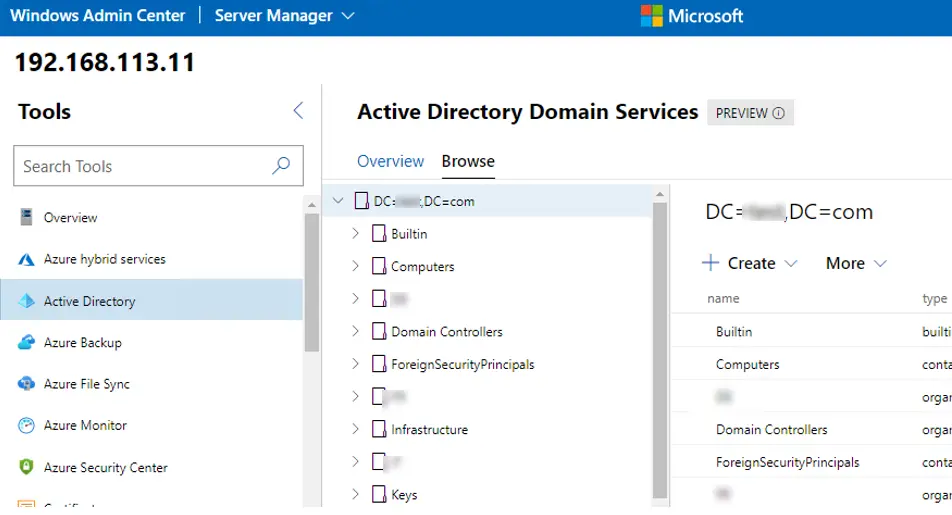952x515 pixels.
Task: Click the root domain container icon
Action: point(361,200)
